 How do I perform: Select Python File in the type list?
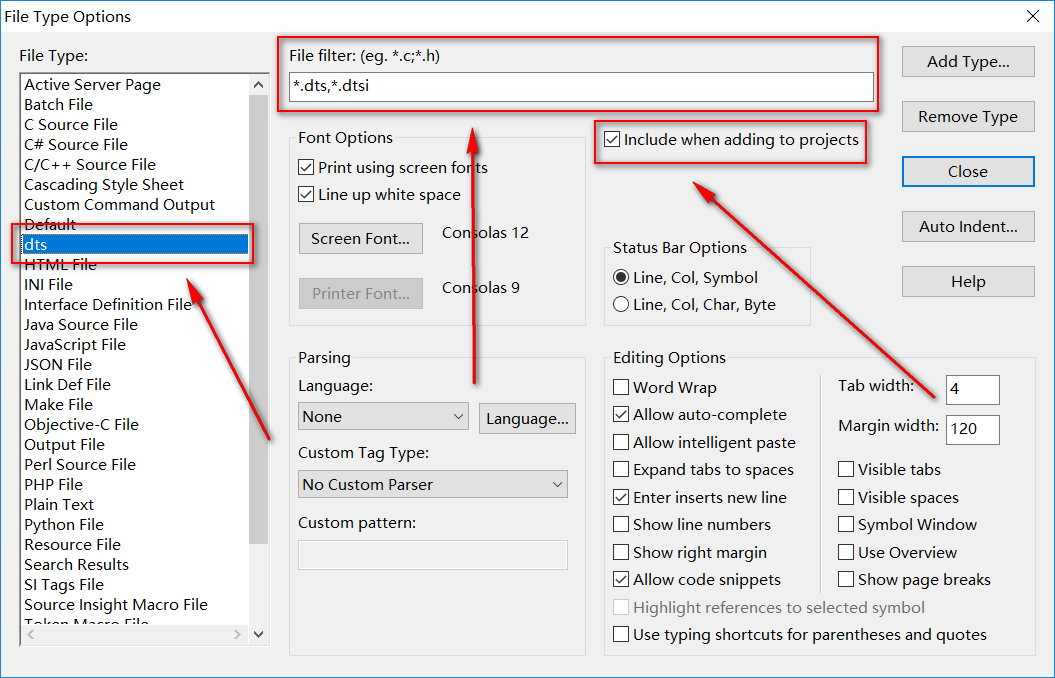click(x=64, y=524)
